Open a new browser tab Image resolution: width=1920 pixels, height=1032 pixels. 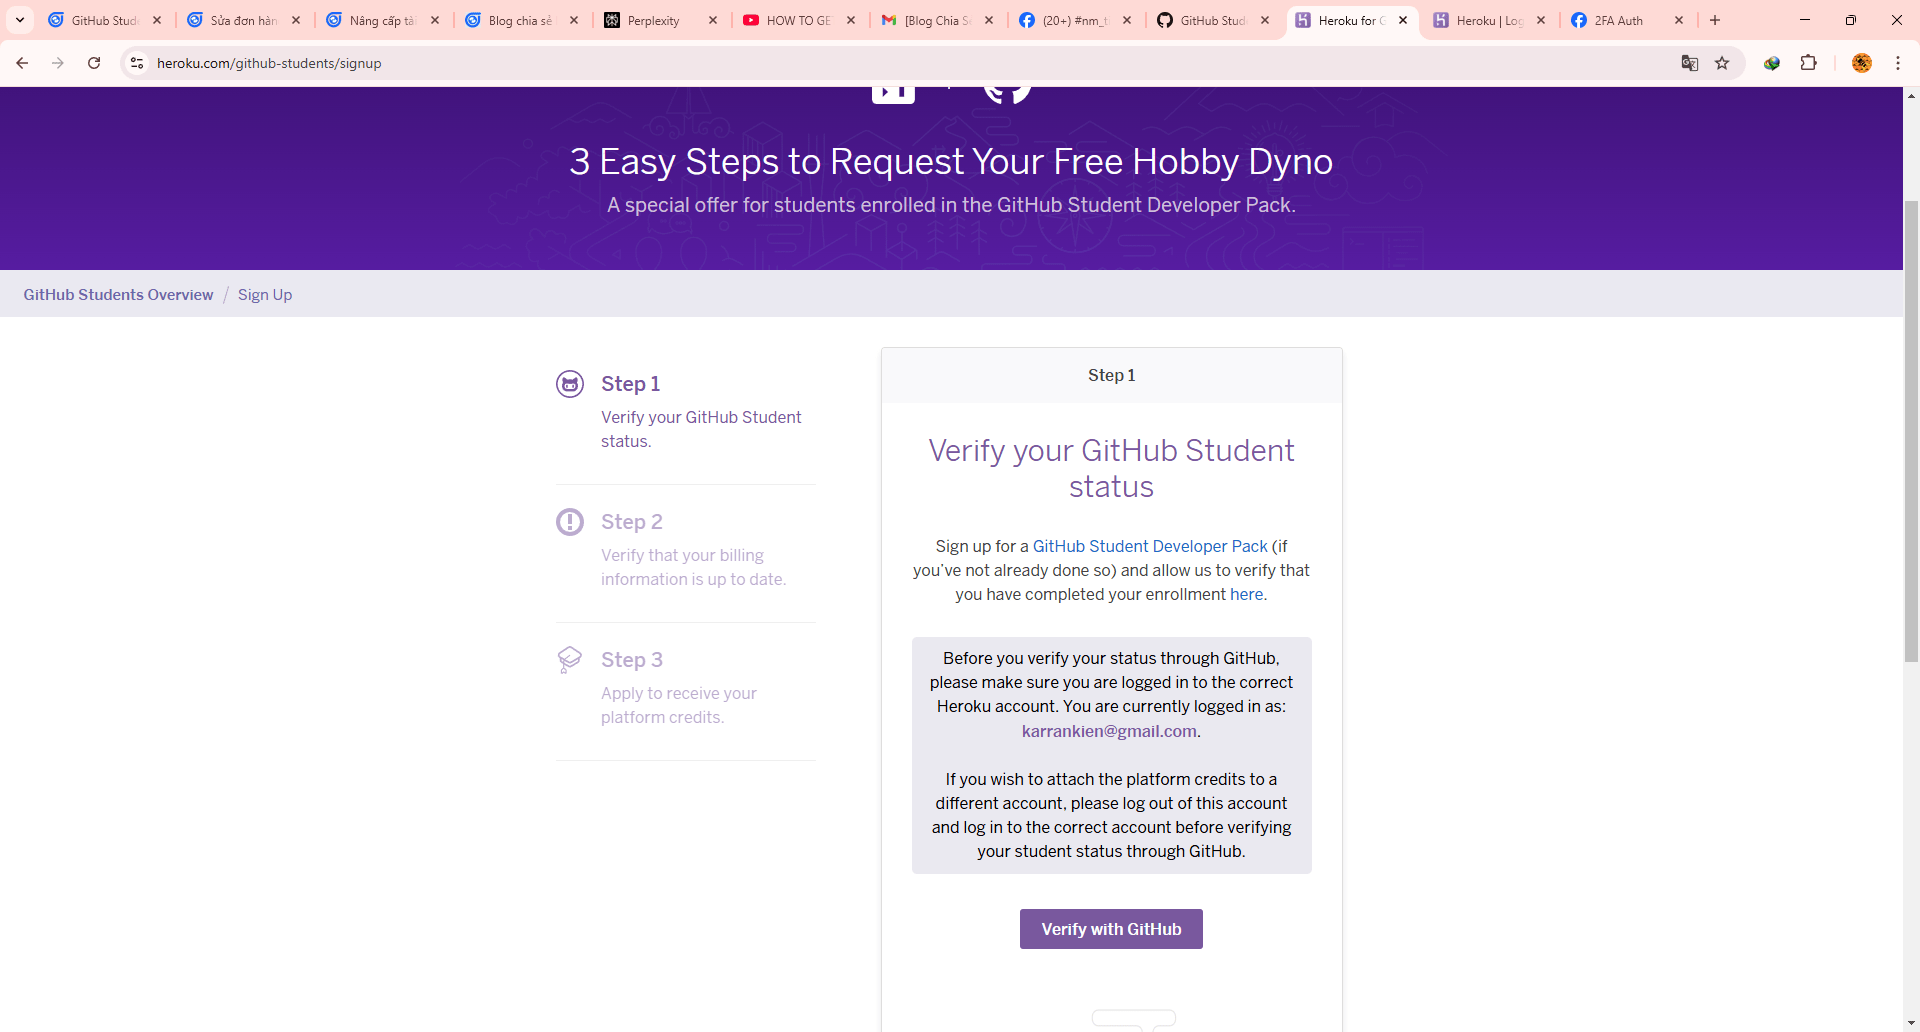(x=1715, y=20)
